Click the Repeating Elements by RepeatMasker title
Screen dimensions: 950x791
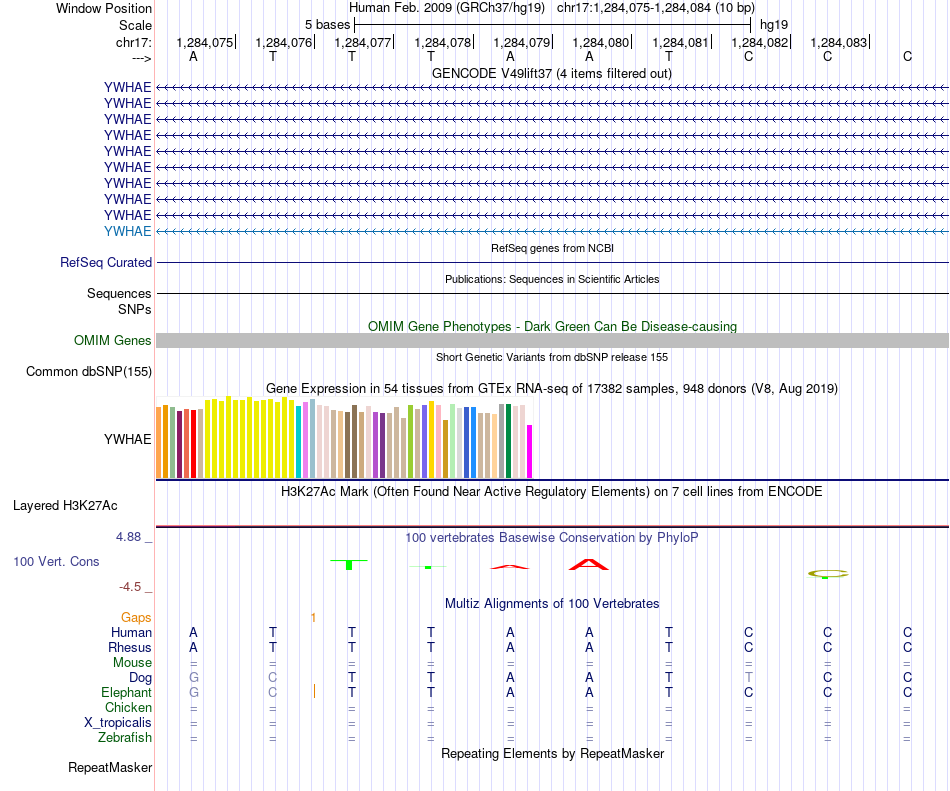[553, 753]
